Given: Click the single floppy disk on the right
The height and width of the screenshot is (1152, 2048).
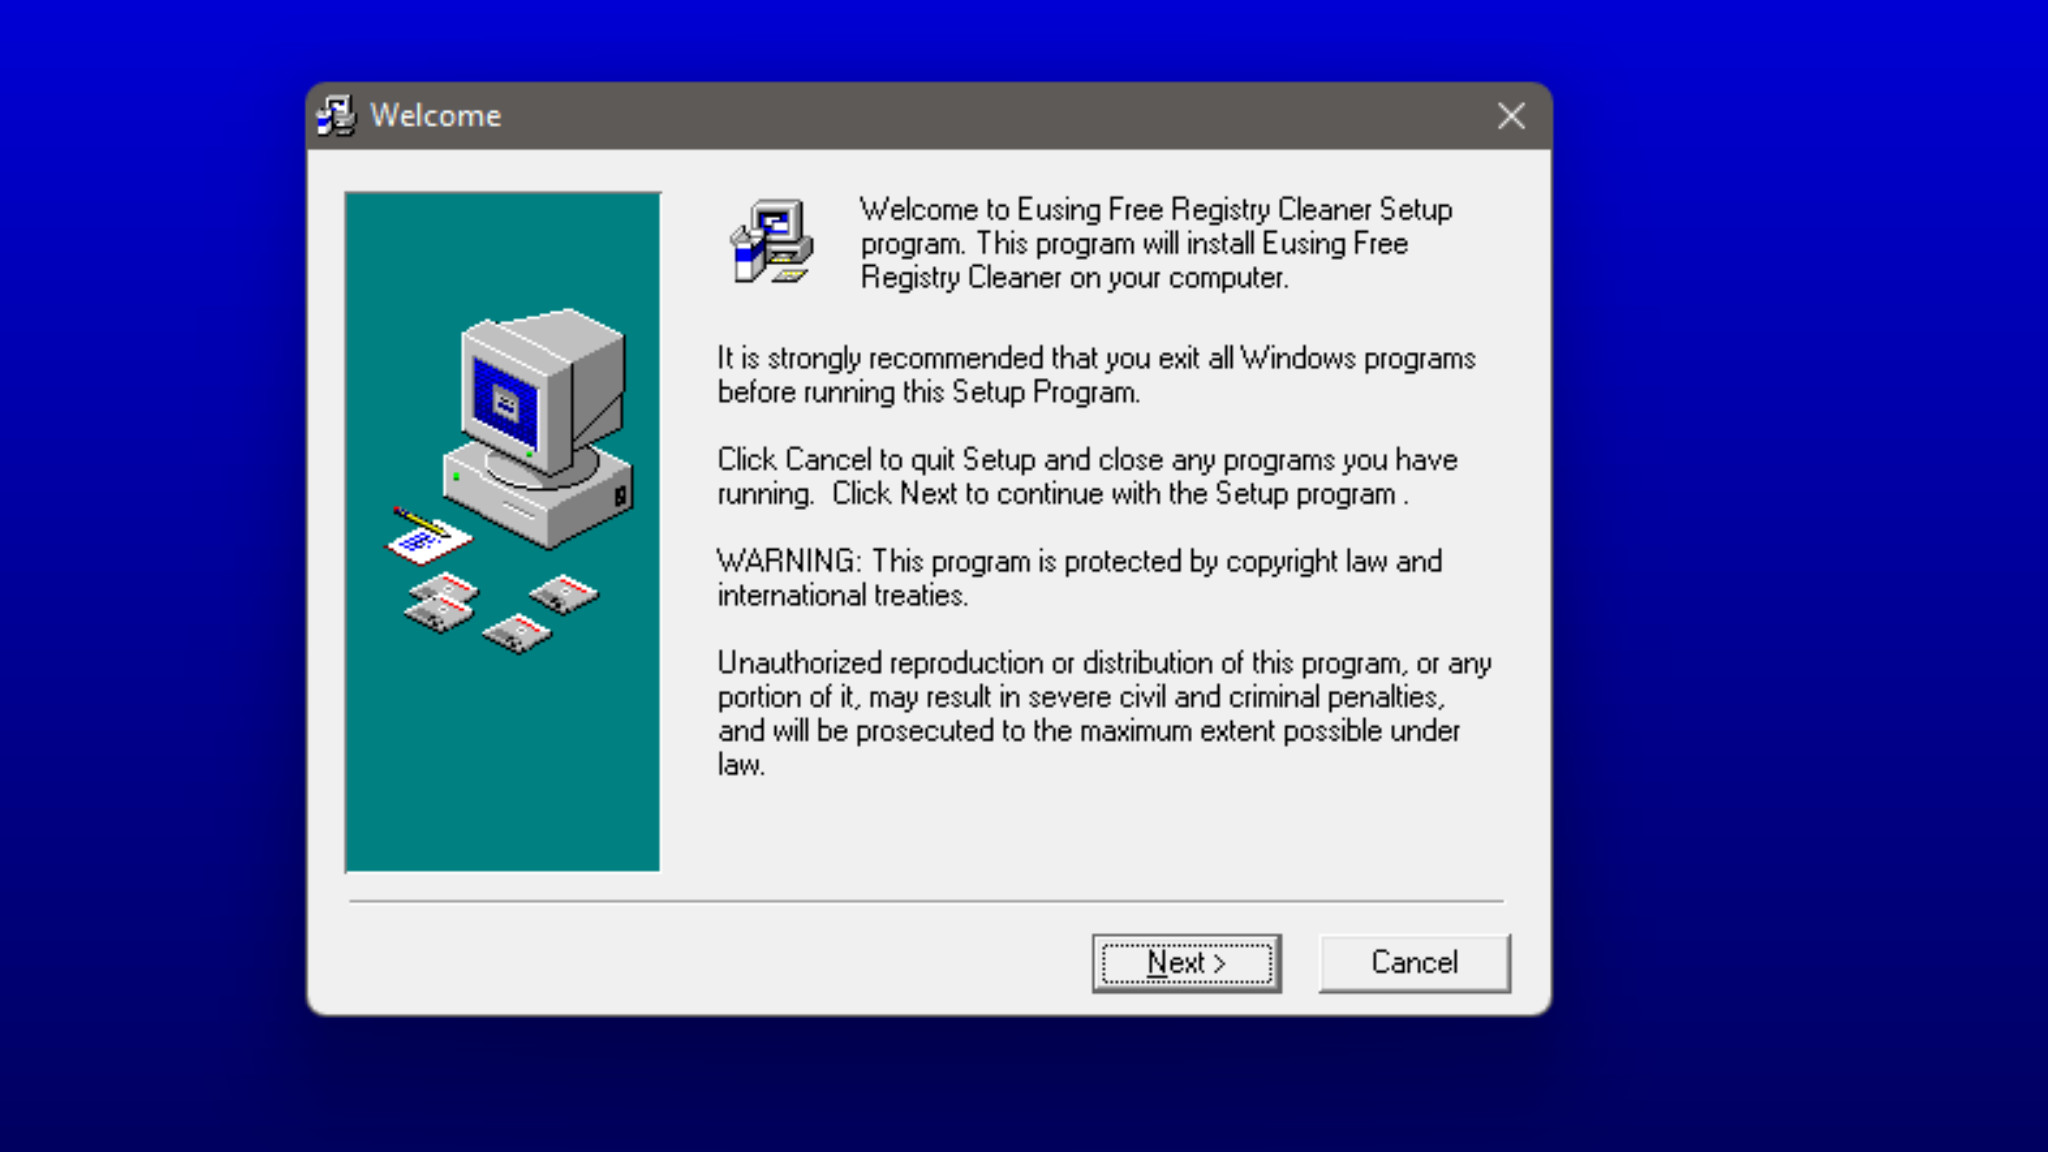Looking at the screenshot, I should tap(564, 594).
